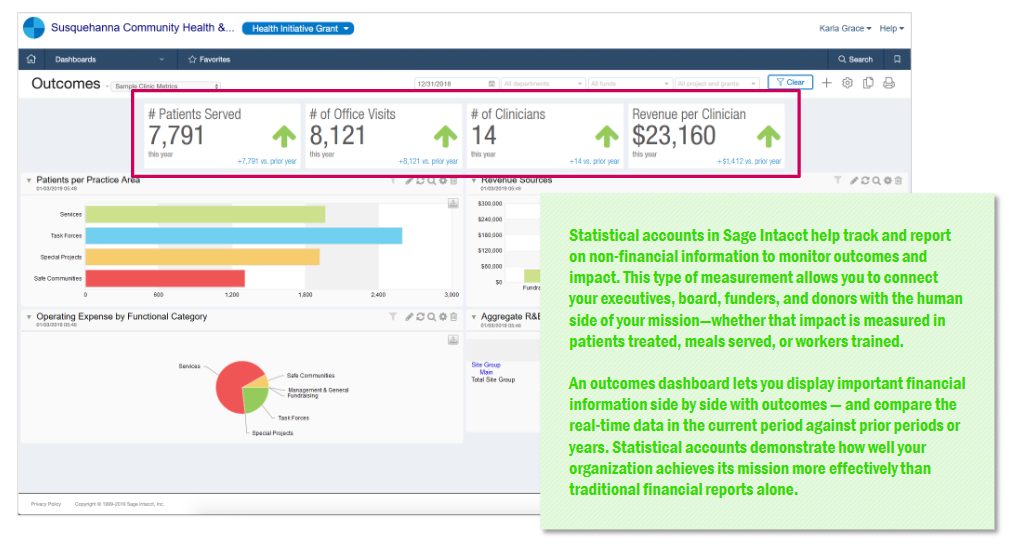Click export icon above the pie chart
Image resolution: width=1011 pixels, height=552 pixels.
453,339
